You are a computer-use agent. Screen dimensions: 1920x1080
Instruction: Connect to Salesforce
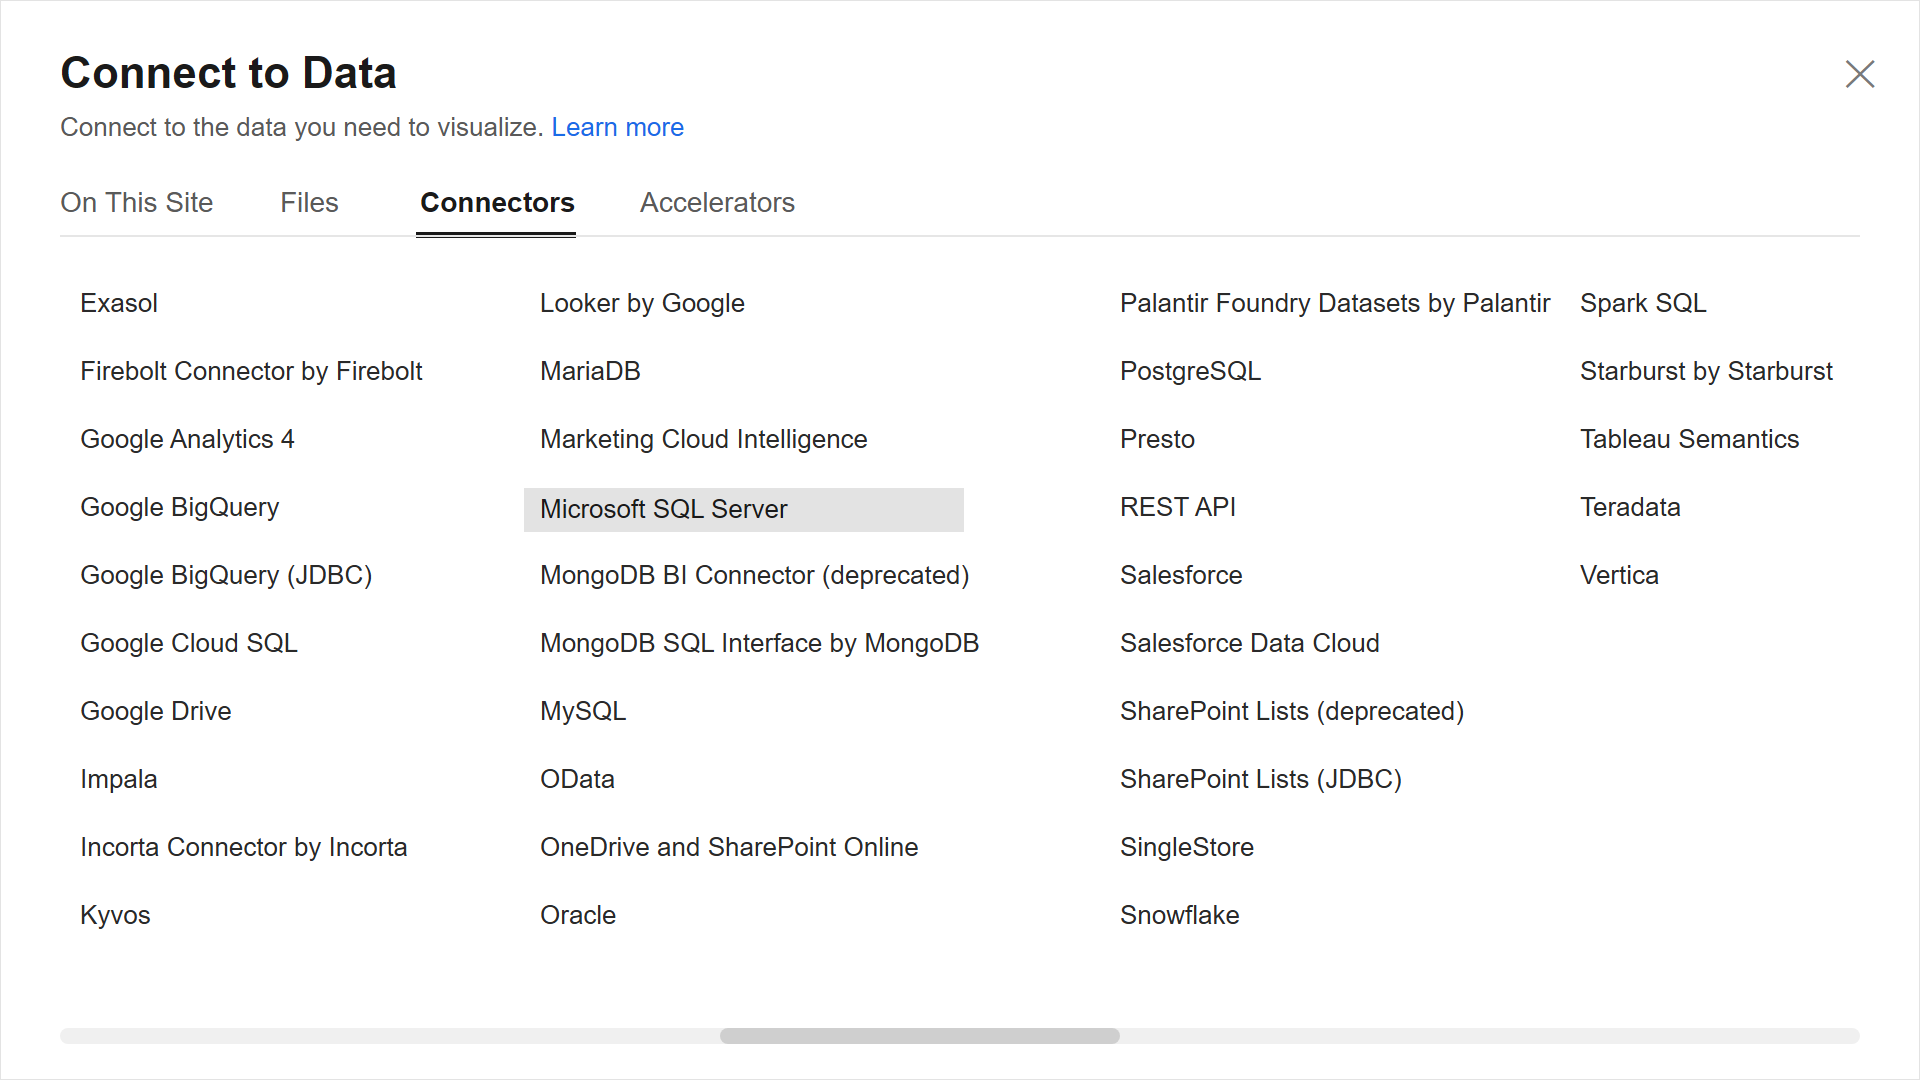(1181, 575)
